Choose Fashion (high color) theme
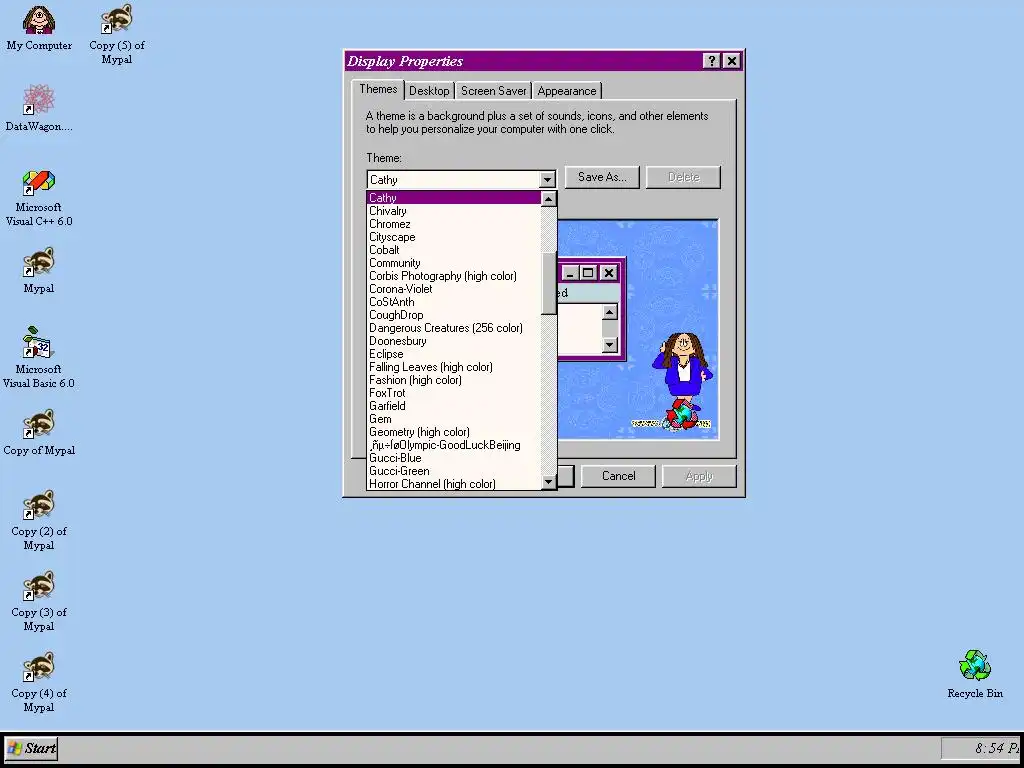The width and height of the screenshot is (1024, 768). tap(454, 380)
